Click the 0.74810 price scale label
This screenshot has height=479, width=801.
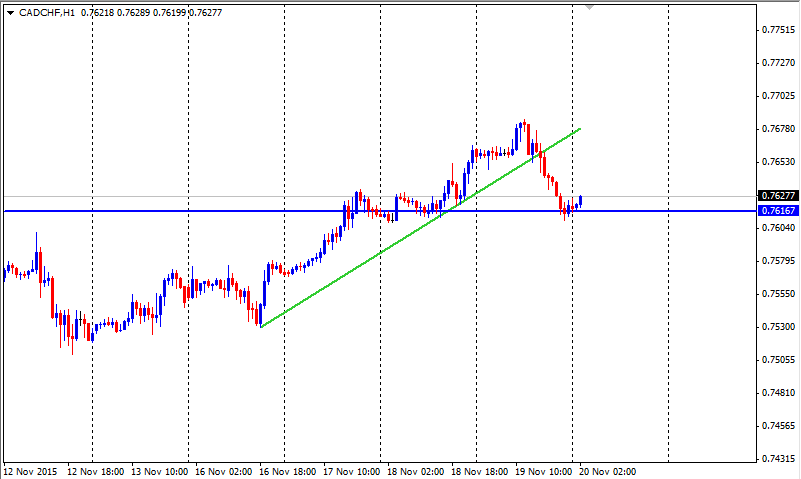point(779,393)
